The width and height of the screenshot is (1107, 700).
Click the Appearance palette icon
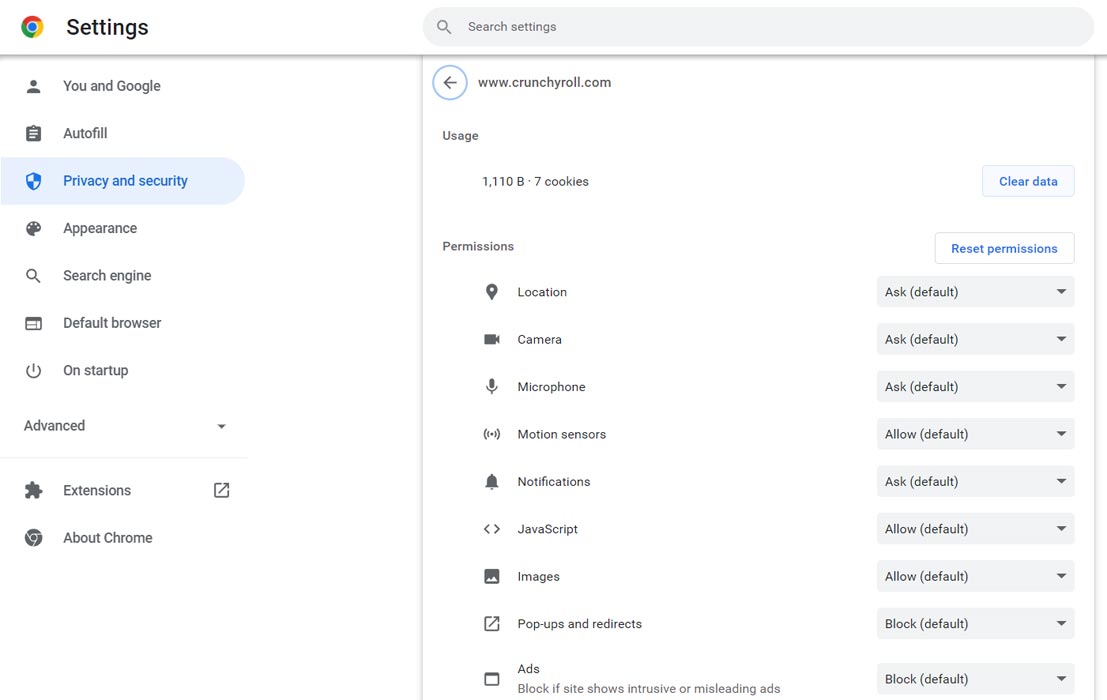[33, 228]
